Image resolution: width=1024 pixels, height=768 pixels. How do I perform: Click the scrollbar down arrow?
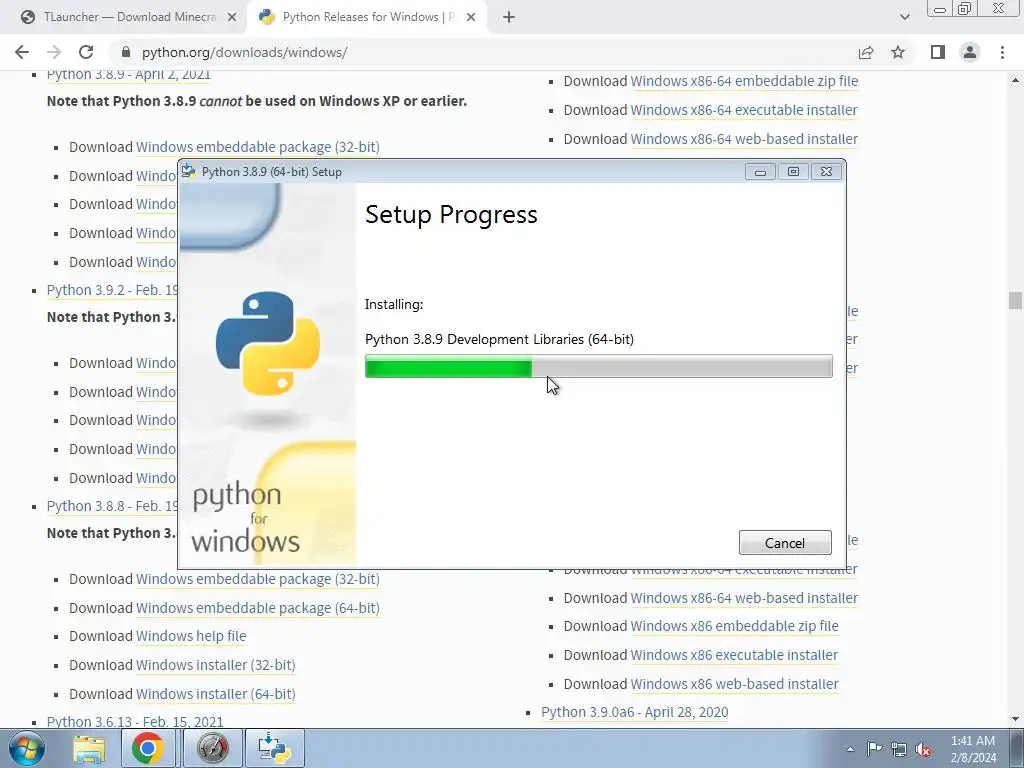1015,720
